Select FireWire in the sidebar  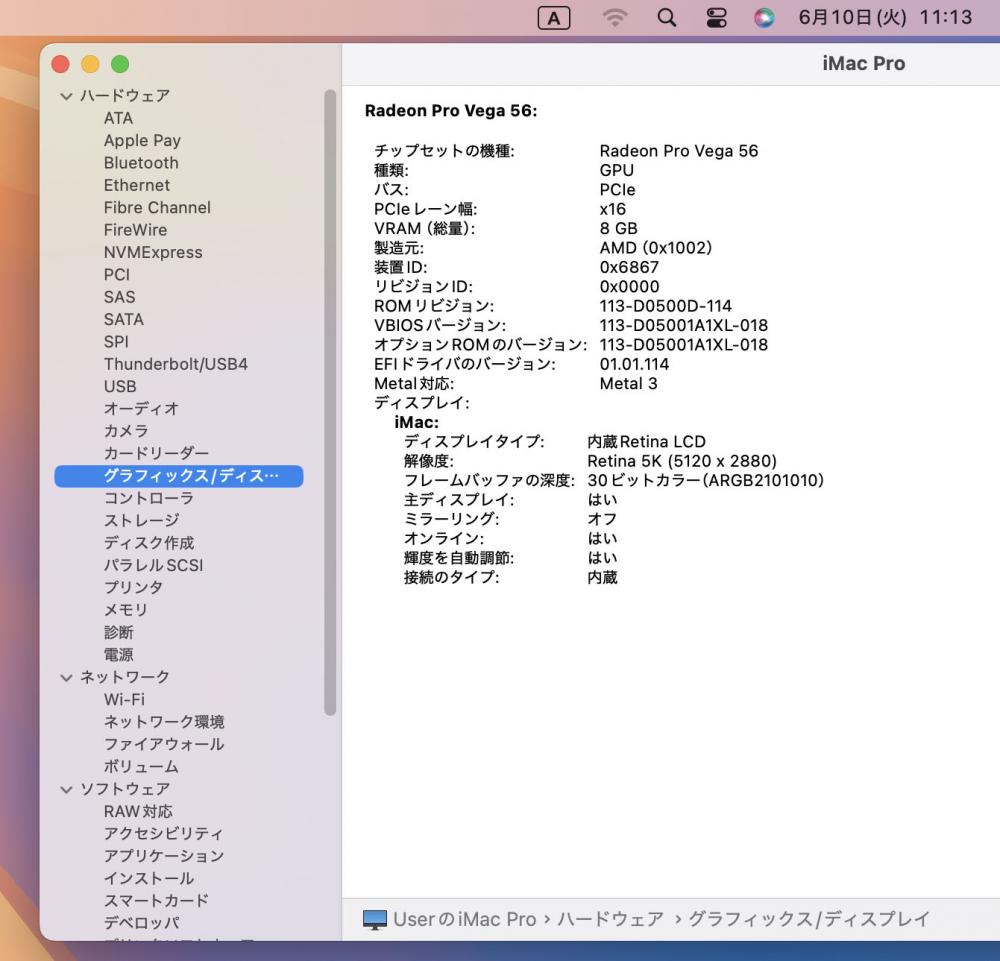pos(135,230)
